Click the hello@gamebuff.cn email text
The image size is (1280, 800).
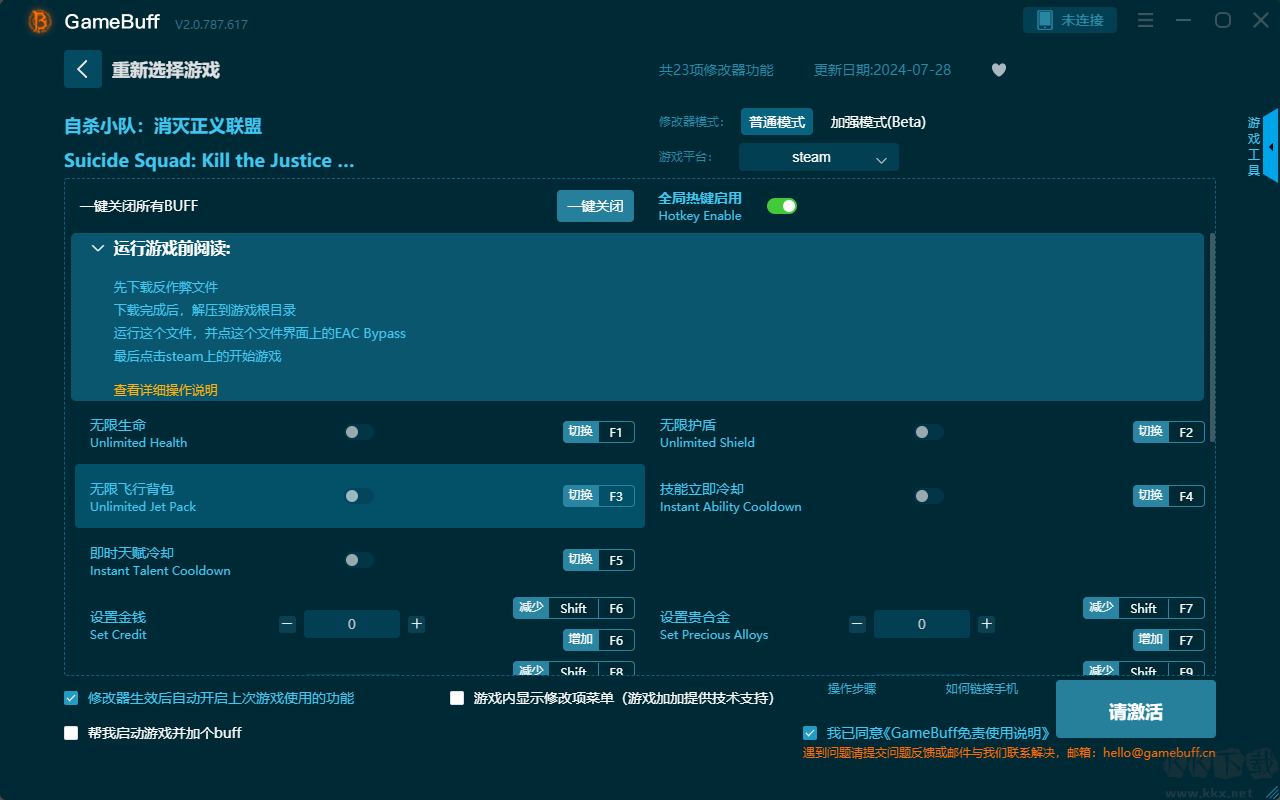click(x=1159, y=753)
